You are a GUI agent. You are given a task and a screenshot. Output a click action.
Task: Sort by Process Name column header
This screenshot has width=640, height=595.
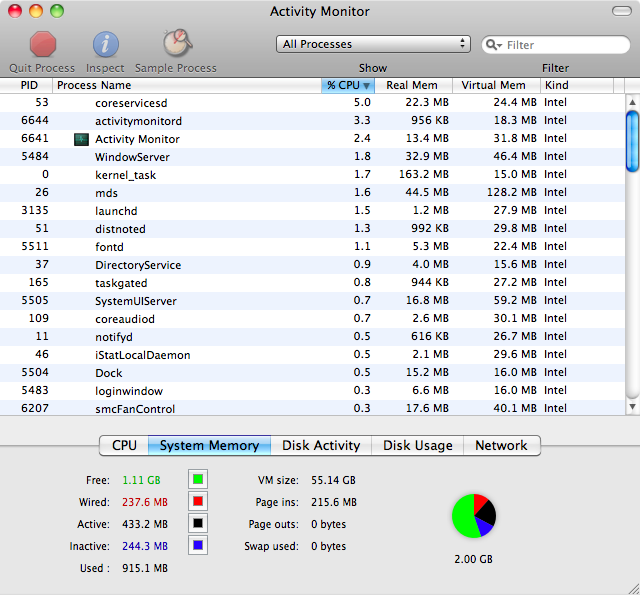coord(187,85)
